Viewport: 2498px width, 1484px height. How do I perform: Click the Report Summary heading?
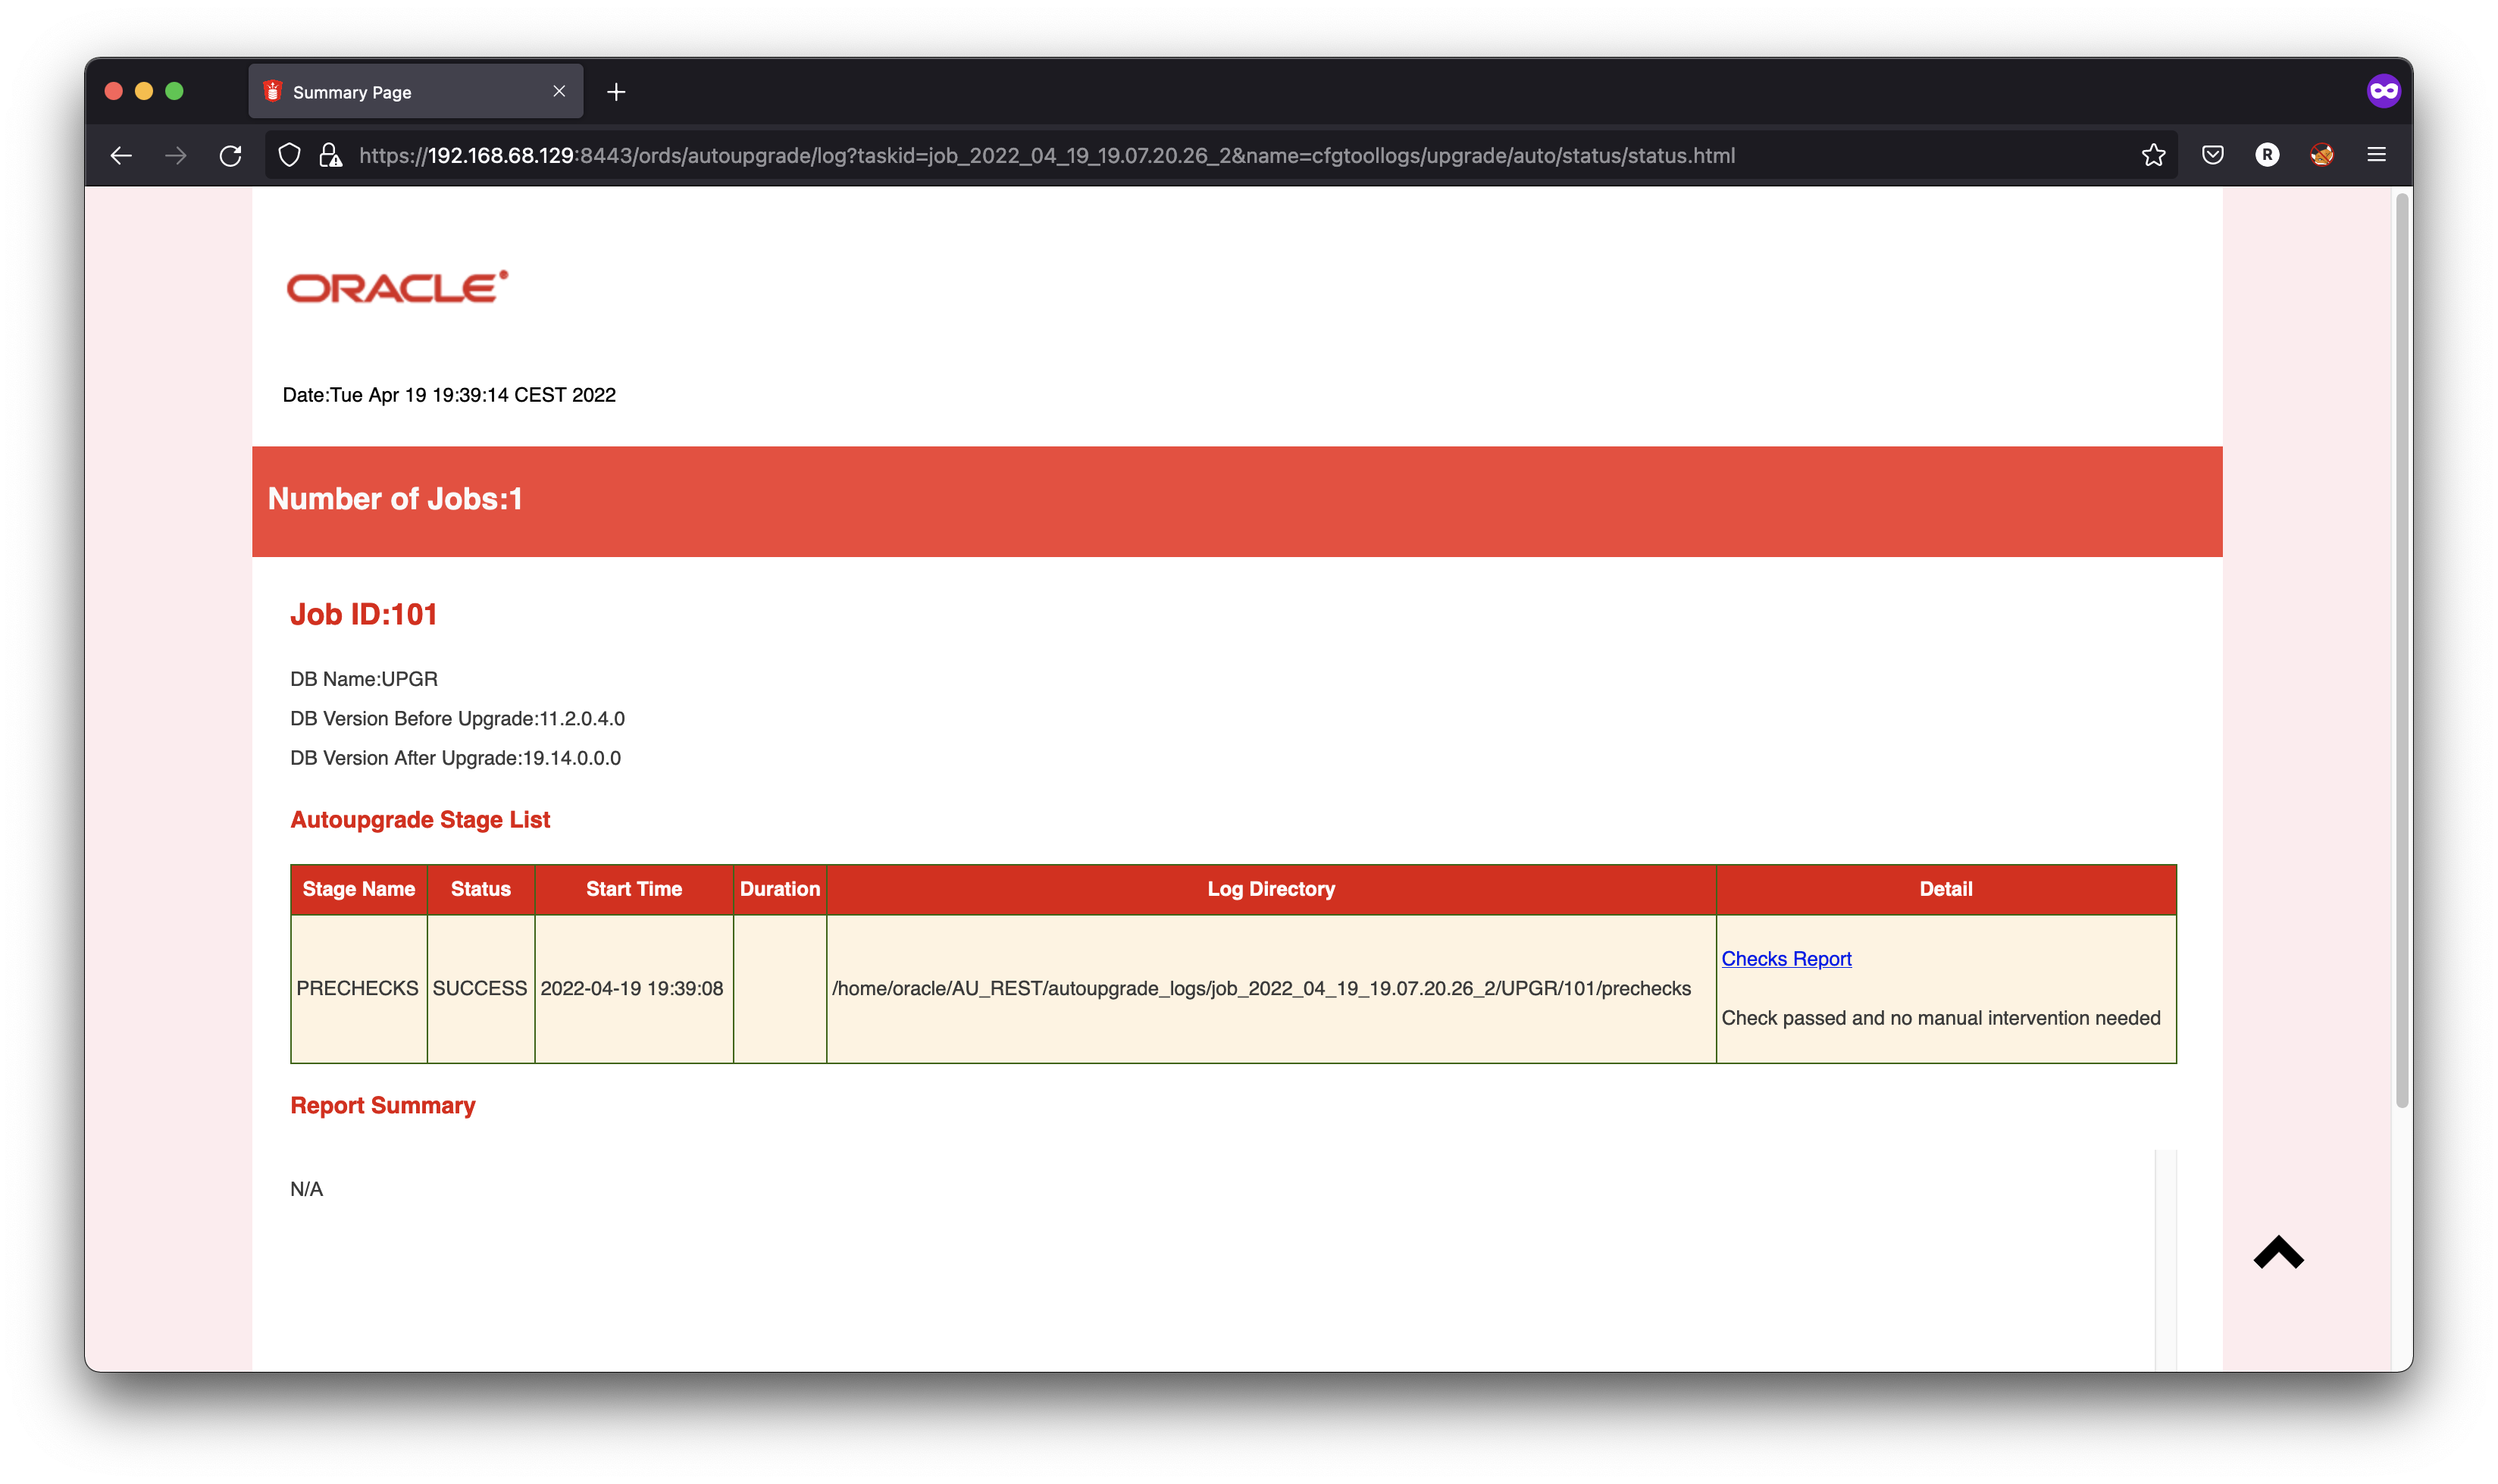tap(383, 1105)
